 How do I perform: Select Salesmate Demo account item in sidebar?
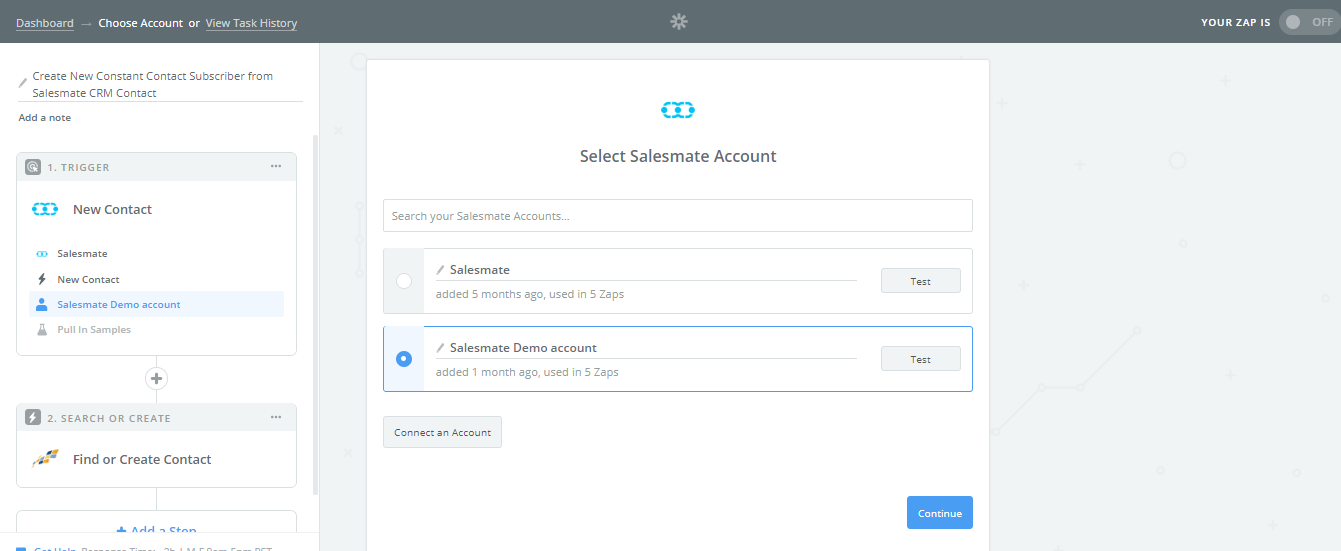pyautogui.click(x=156, y=304)
